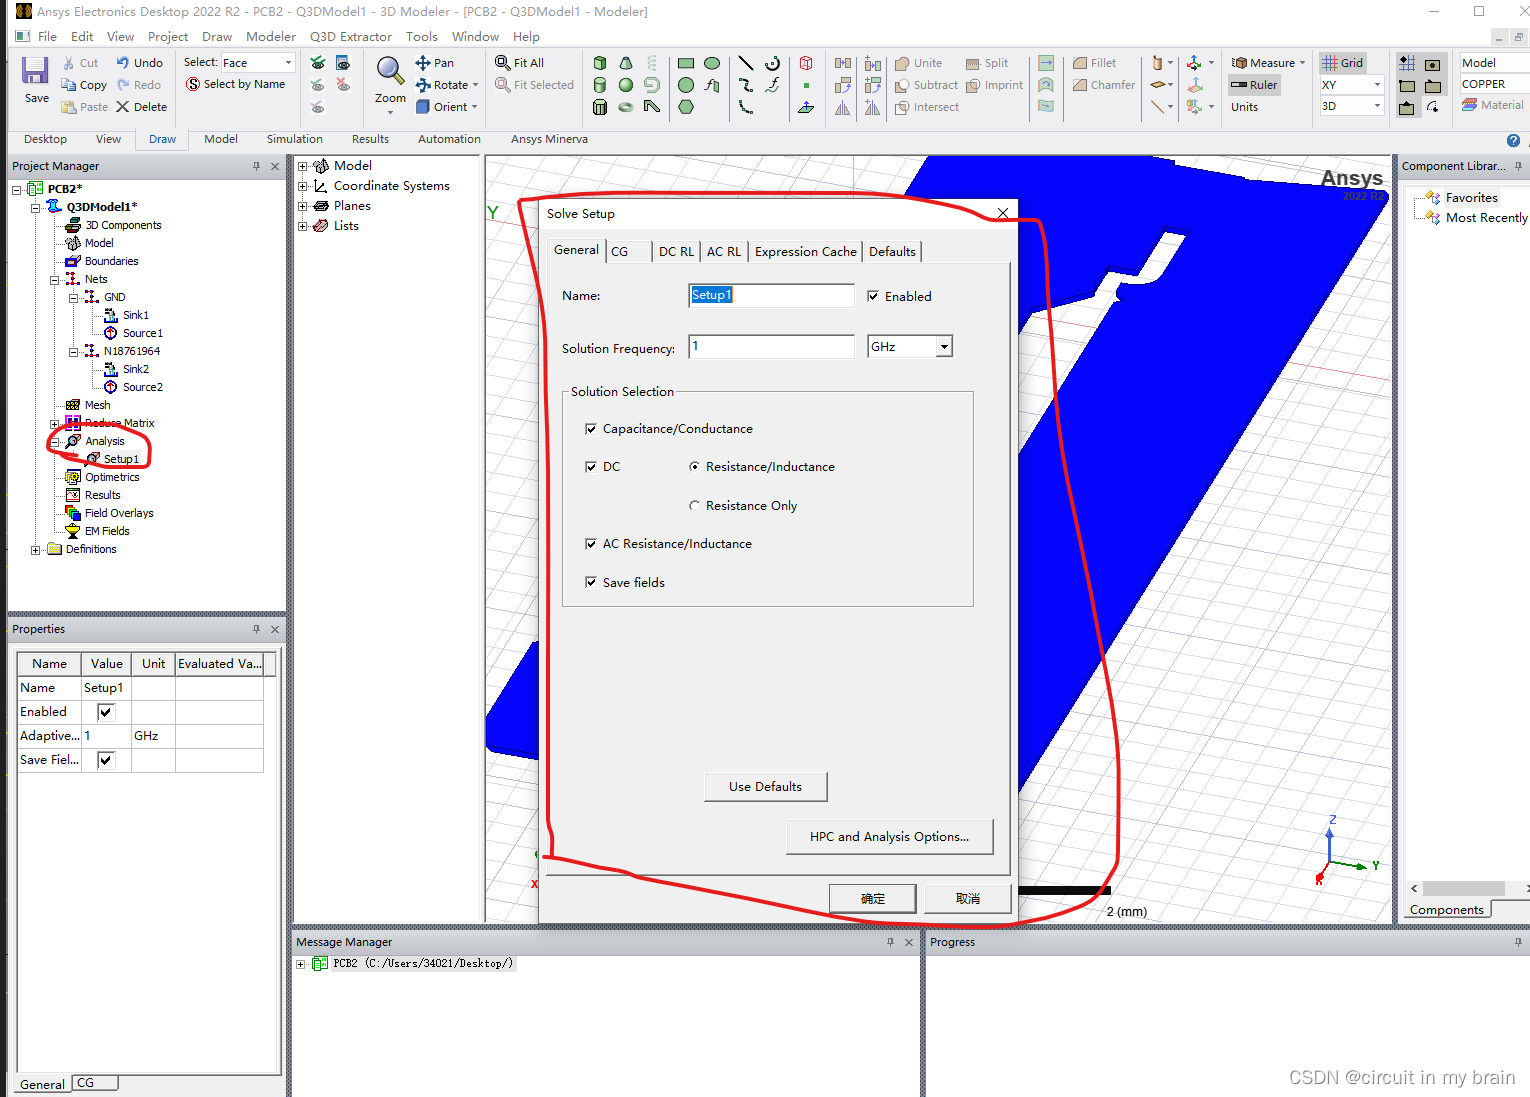Click the Undo toolbar button
Screen dimensions: 1530x1097
point(138,63)
